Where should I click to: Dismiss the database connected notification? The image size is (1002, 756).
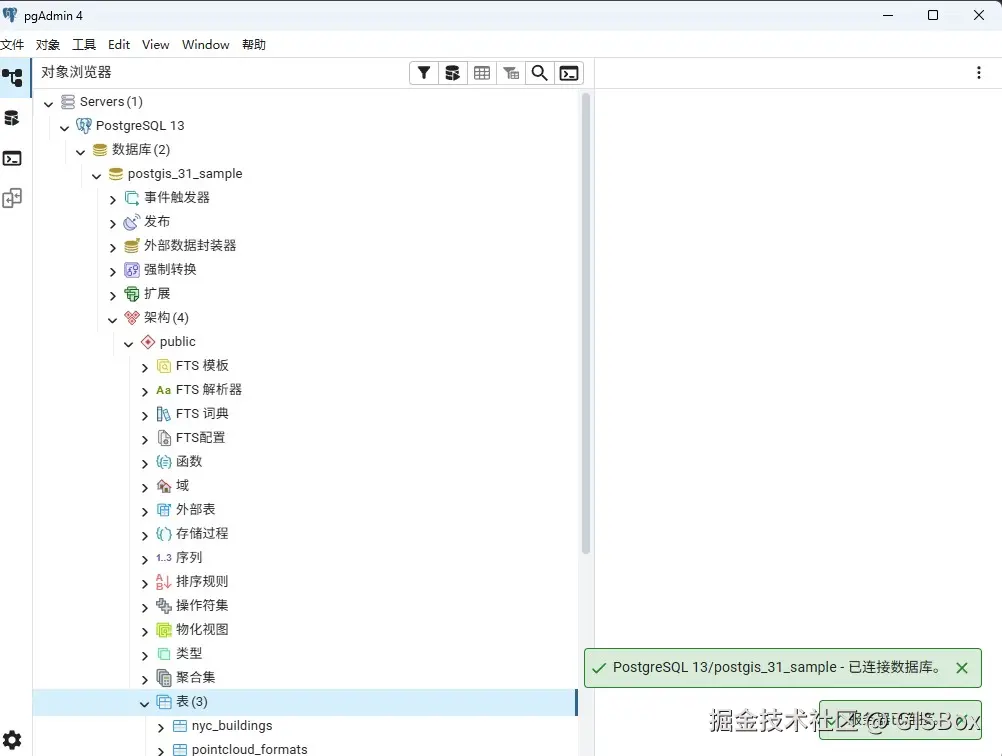click(x=963, y=667)
